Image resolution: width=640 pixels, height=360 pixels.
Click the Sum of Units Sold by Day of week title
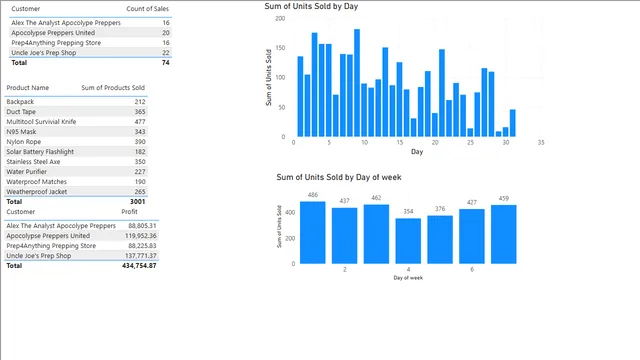point(339,177)
